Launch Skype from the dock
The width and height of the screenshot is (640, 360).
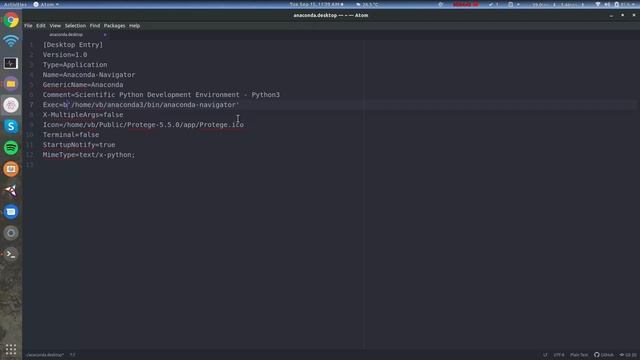pyautogui.click(x=11, y=127)
